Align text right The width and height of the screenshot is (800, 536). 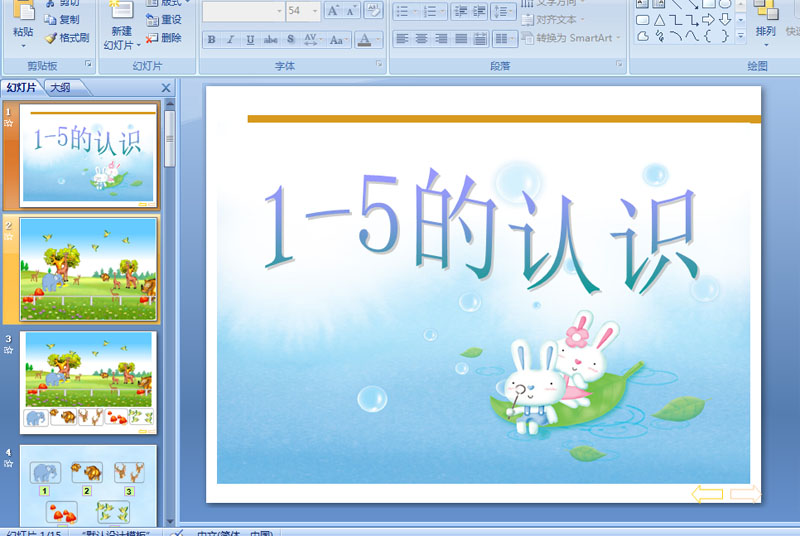click(441, 39)
